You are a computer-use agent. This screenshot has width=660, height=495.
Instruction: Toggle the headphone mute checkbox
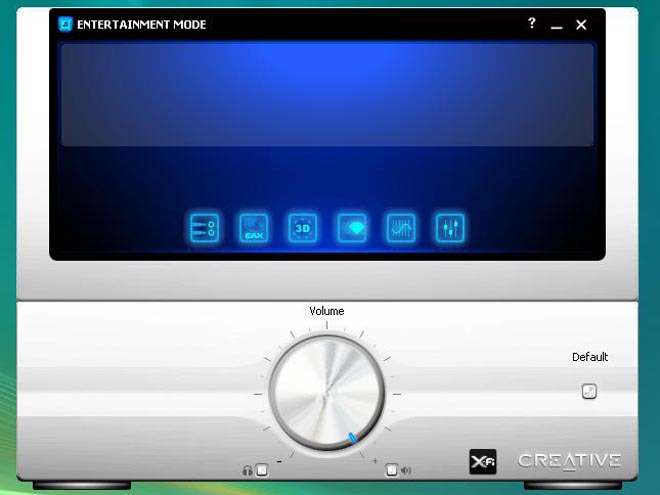(262, 469)
